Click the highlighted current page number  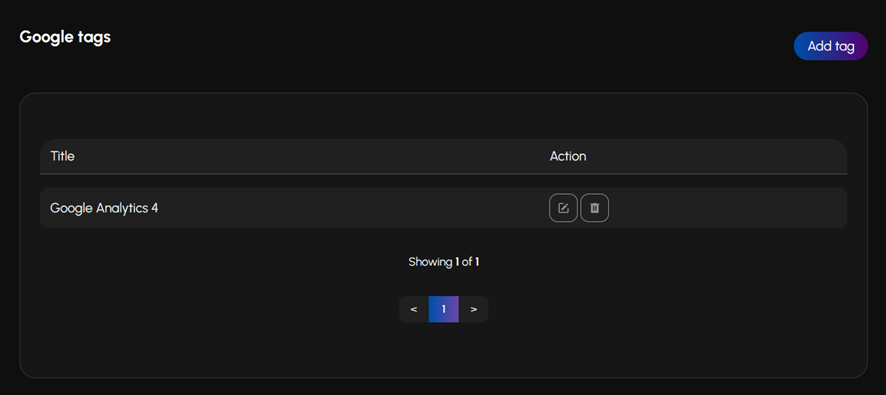click(x=444, y=309)
